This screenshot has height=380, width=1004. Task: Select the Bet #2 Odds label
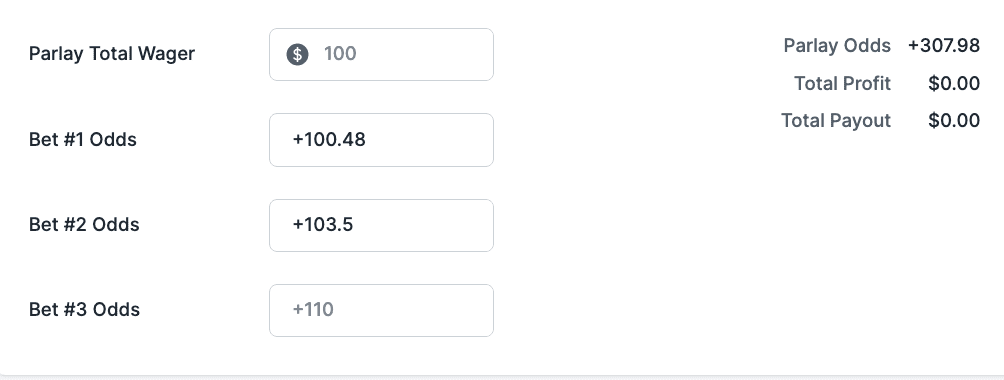pos(84,225)
